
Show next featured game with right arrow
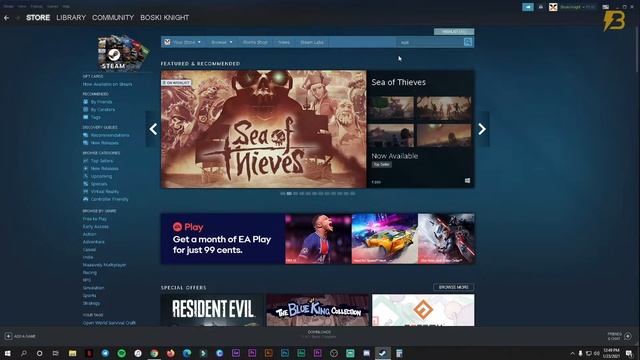(x=482, y=129)
